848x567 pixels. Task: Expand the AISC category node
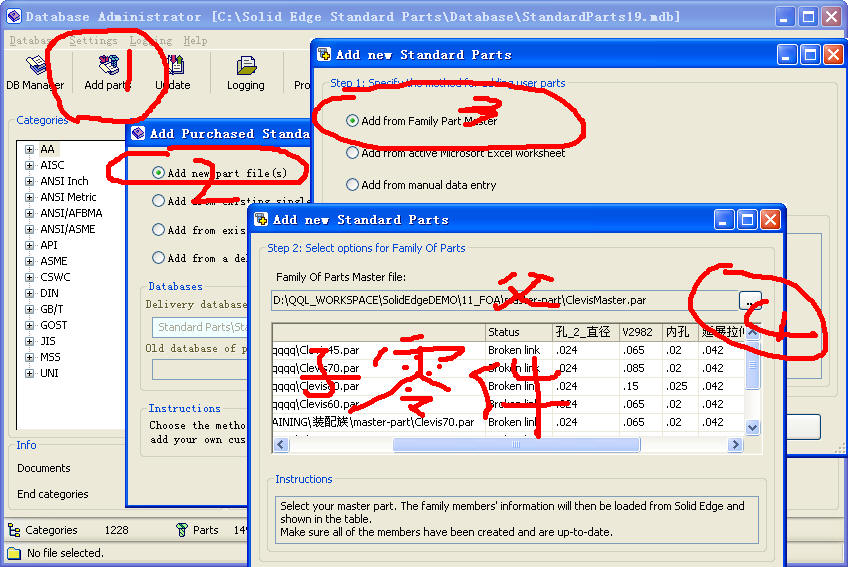(30, 165)
